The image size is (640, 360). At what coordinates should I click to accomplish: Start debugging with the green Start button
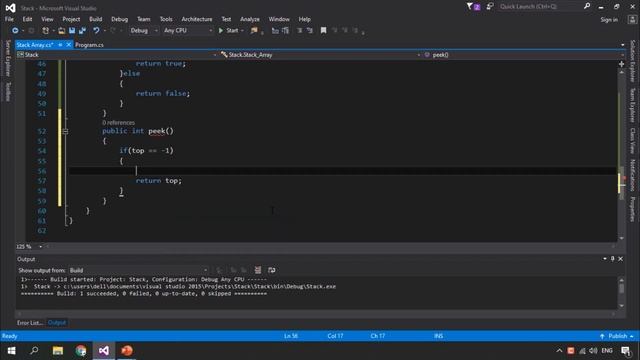pyautogui.click(x=229, y=31)
